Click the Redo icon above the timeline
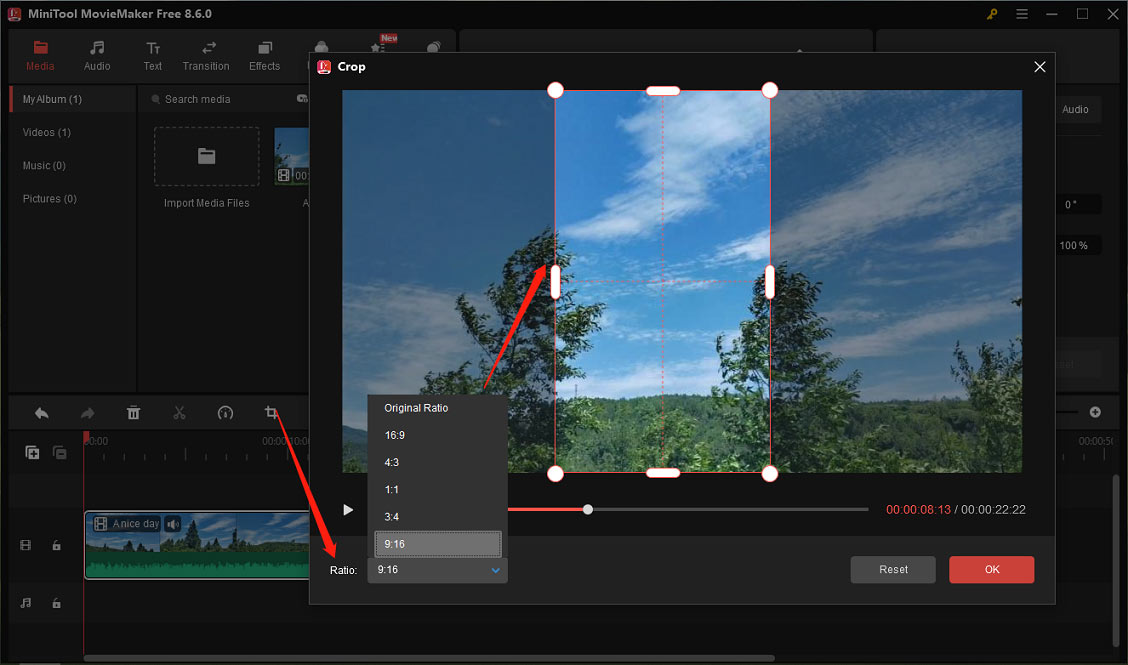 click(x=87, y=412)
